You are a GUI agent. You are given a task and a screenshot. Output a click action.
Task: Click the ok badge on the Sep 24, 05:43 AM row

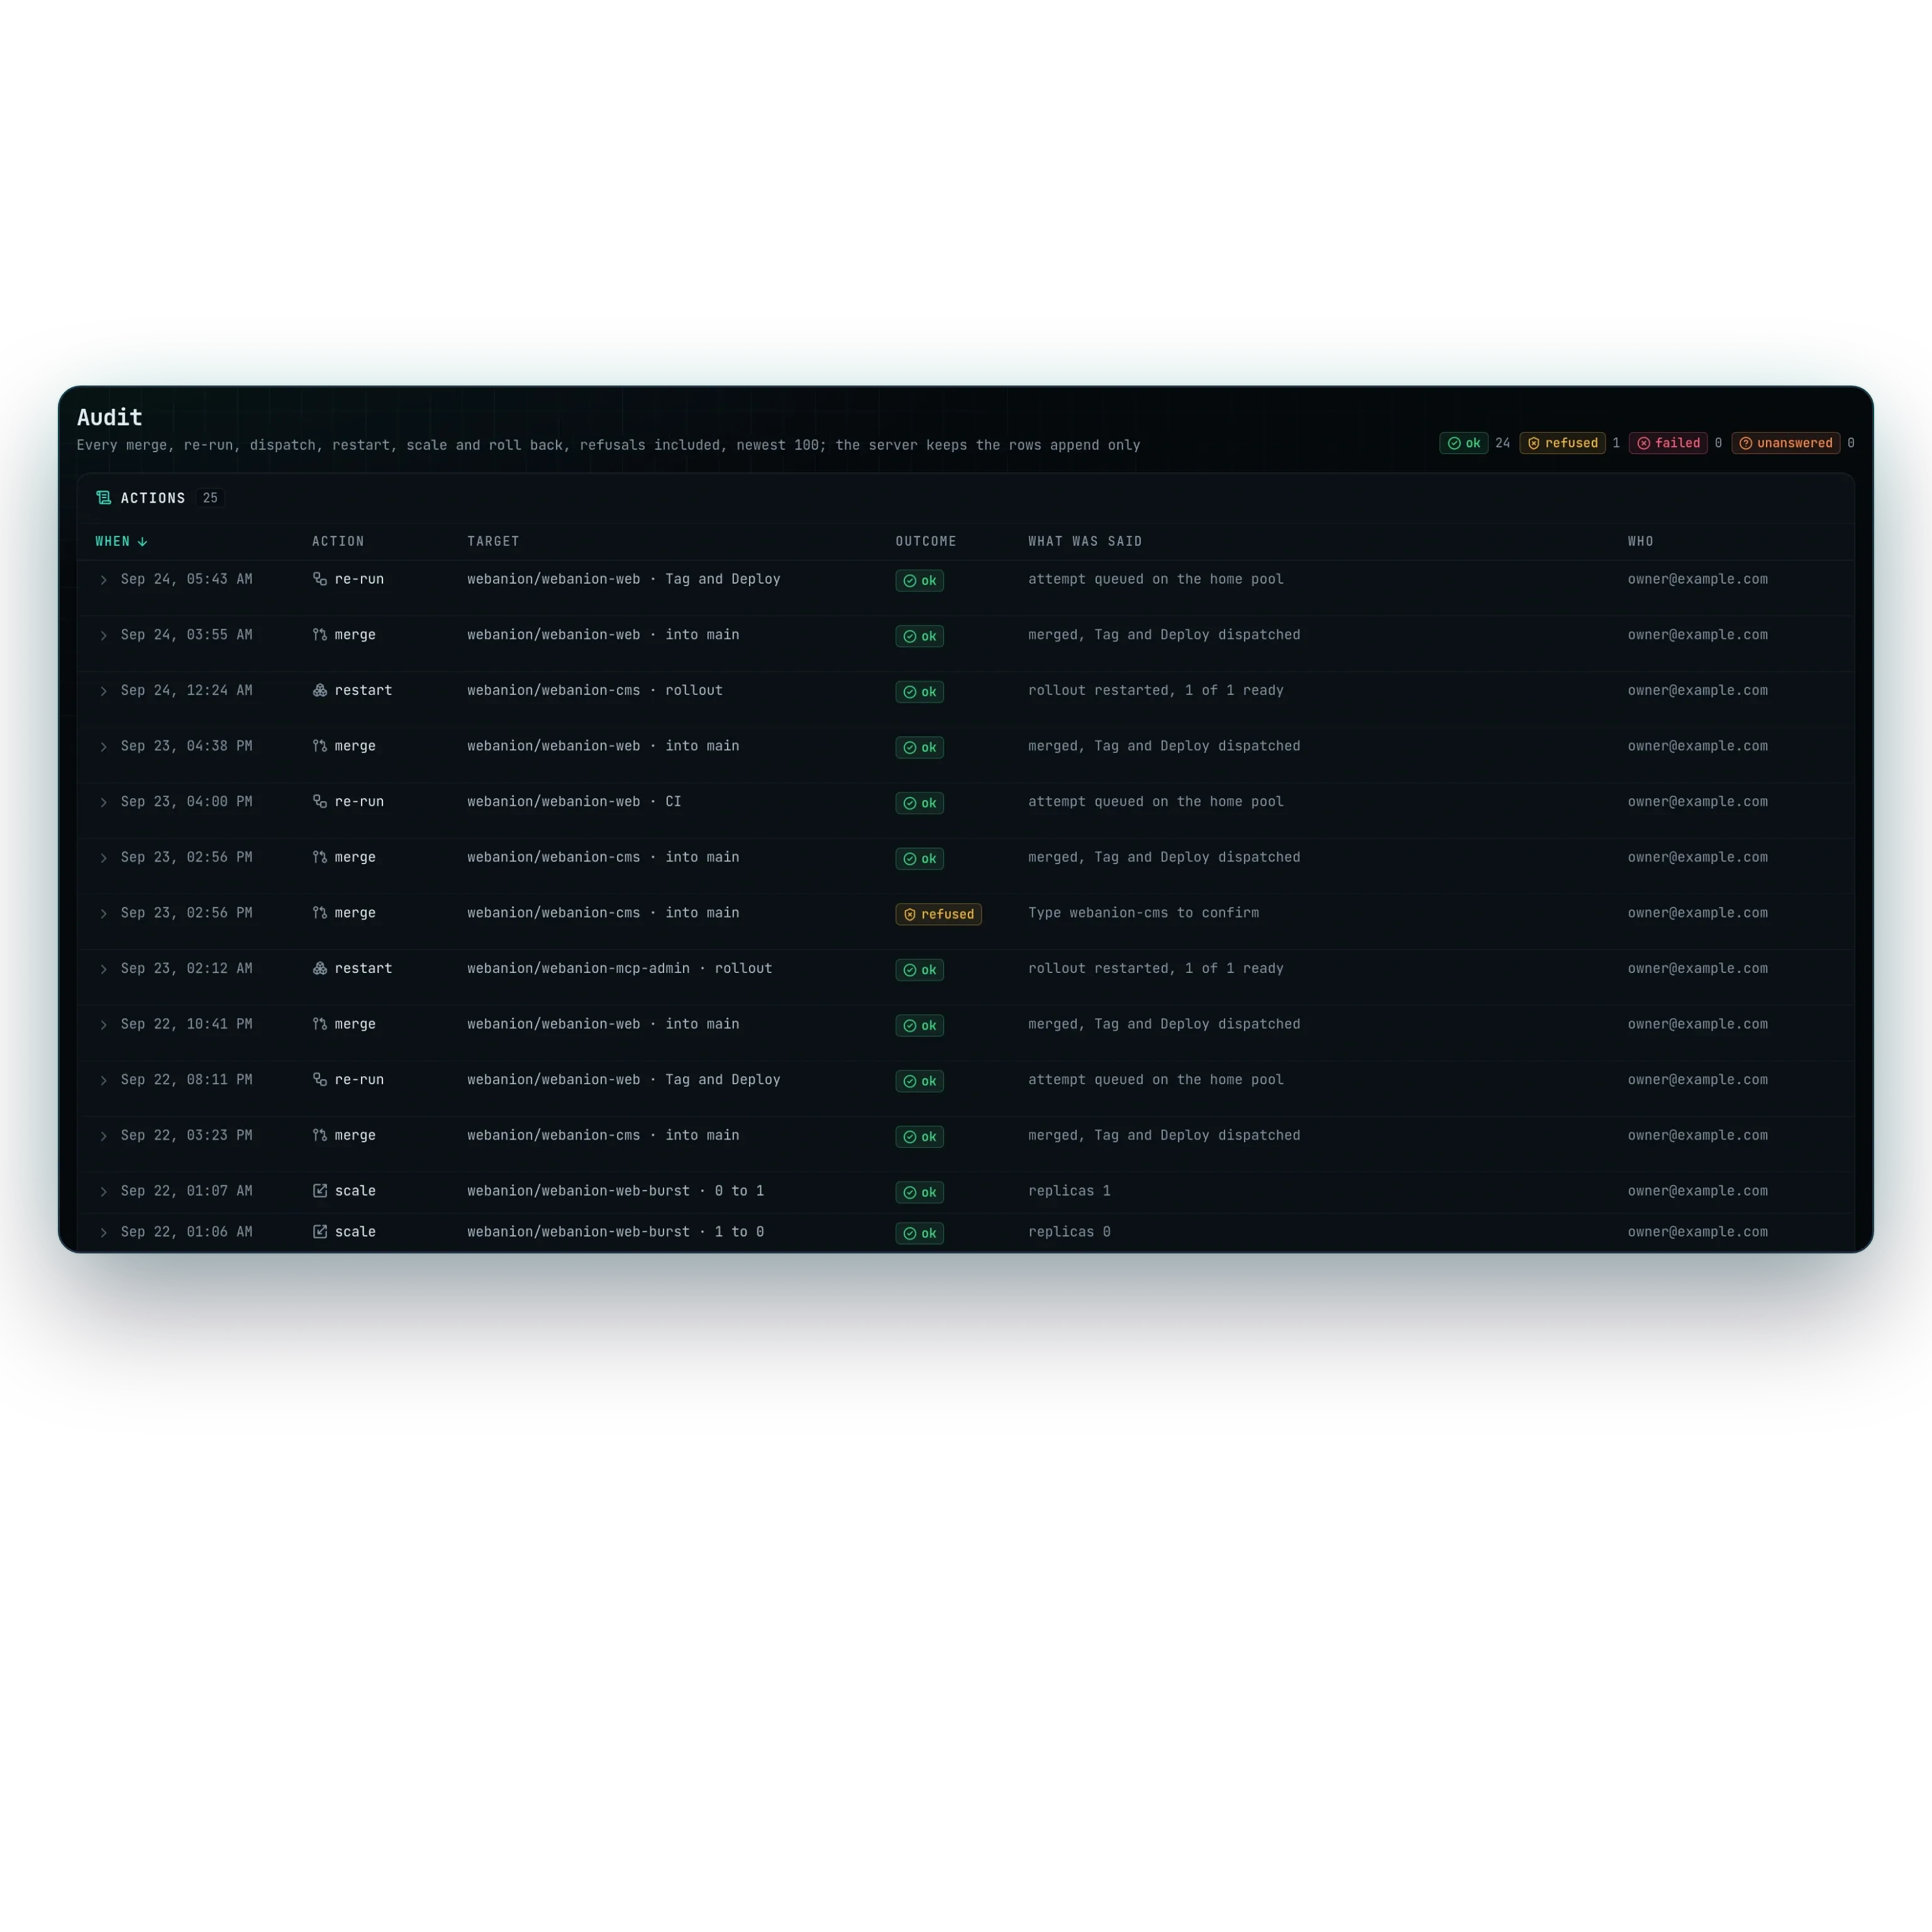point(919,581)
